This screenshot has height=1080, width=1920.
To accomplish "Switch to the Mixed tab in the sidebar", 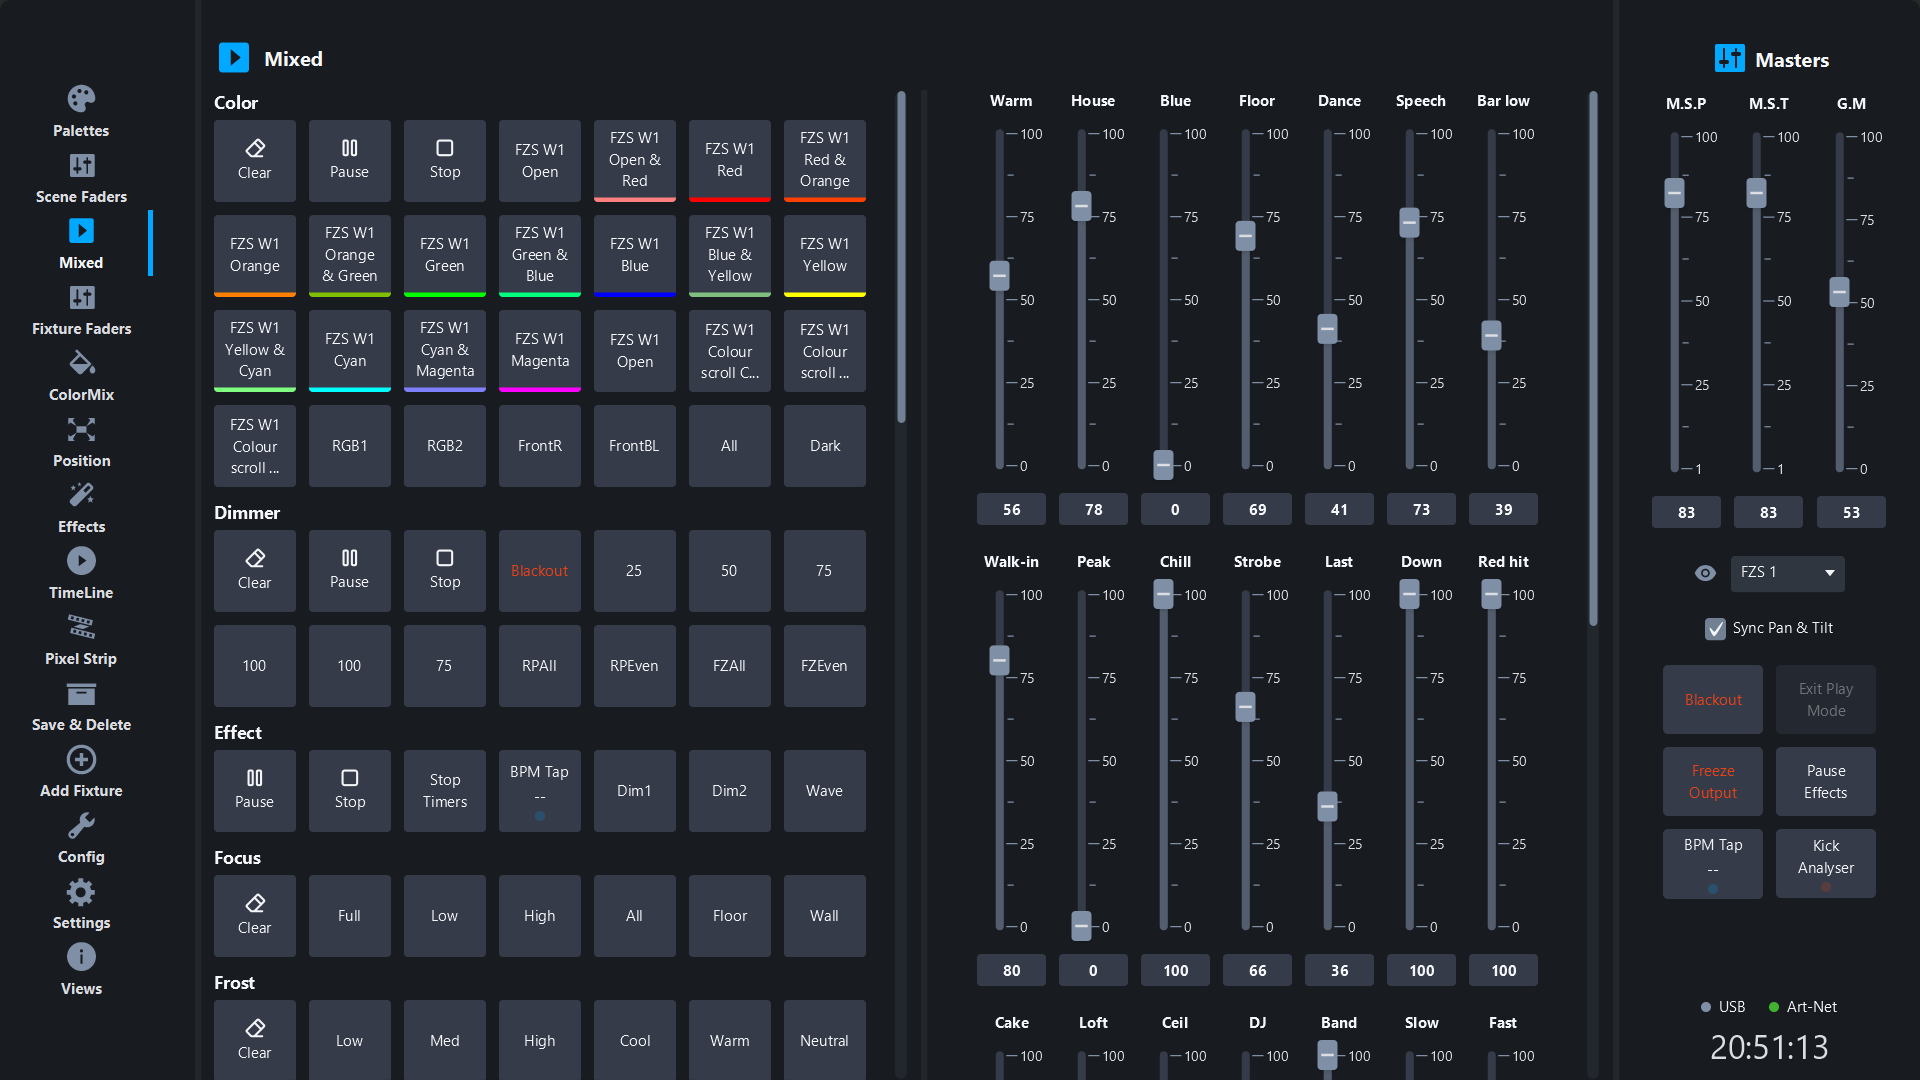I will [81, 243].
